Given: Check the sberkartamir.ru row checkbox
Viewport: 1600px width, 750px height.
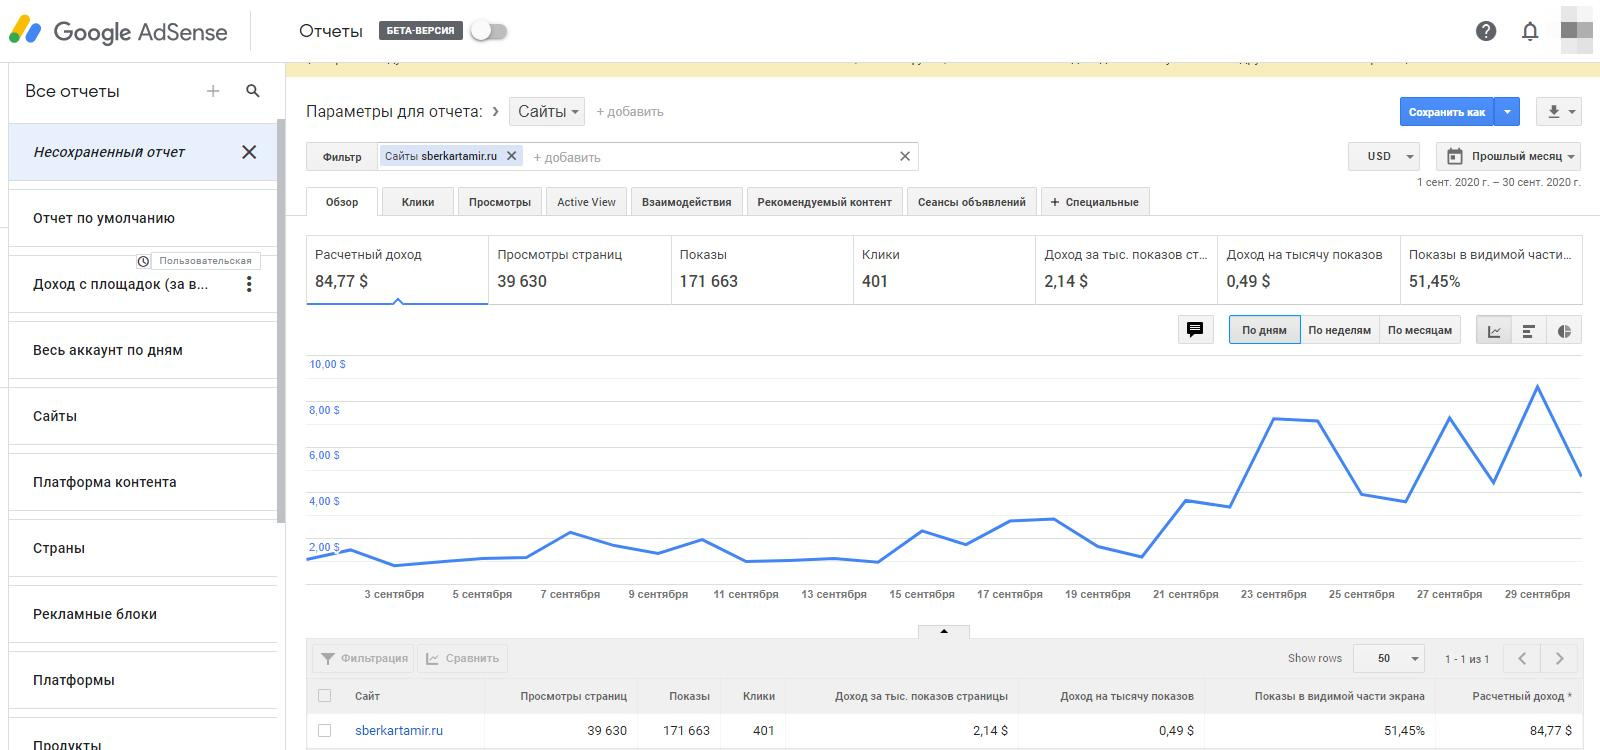Looking at the screenshot, I should [324, 731].
